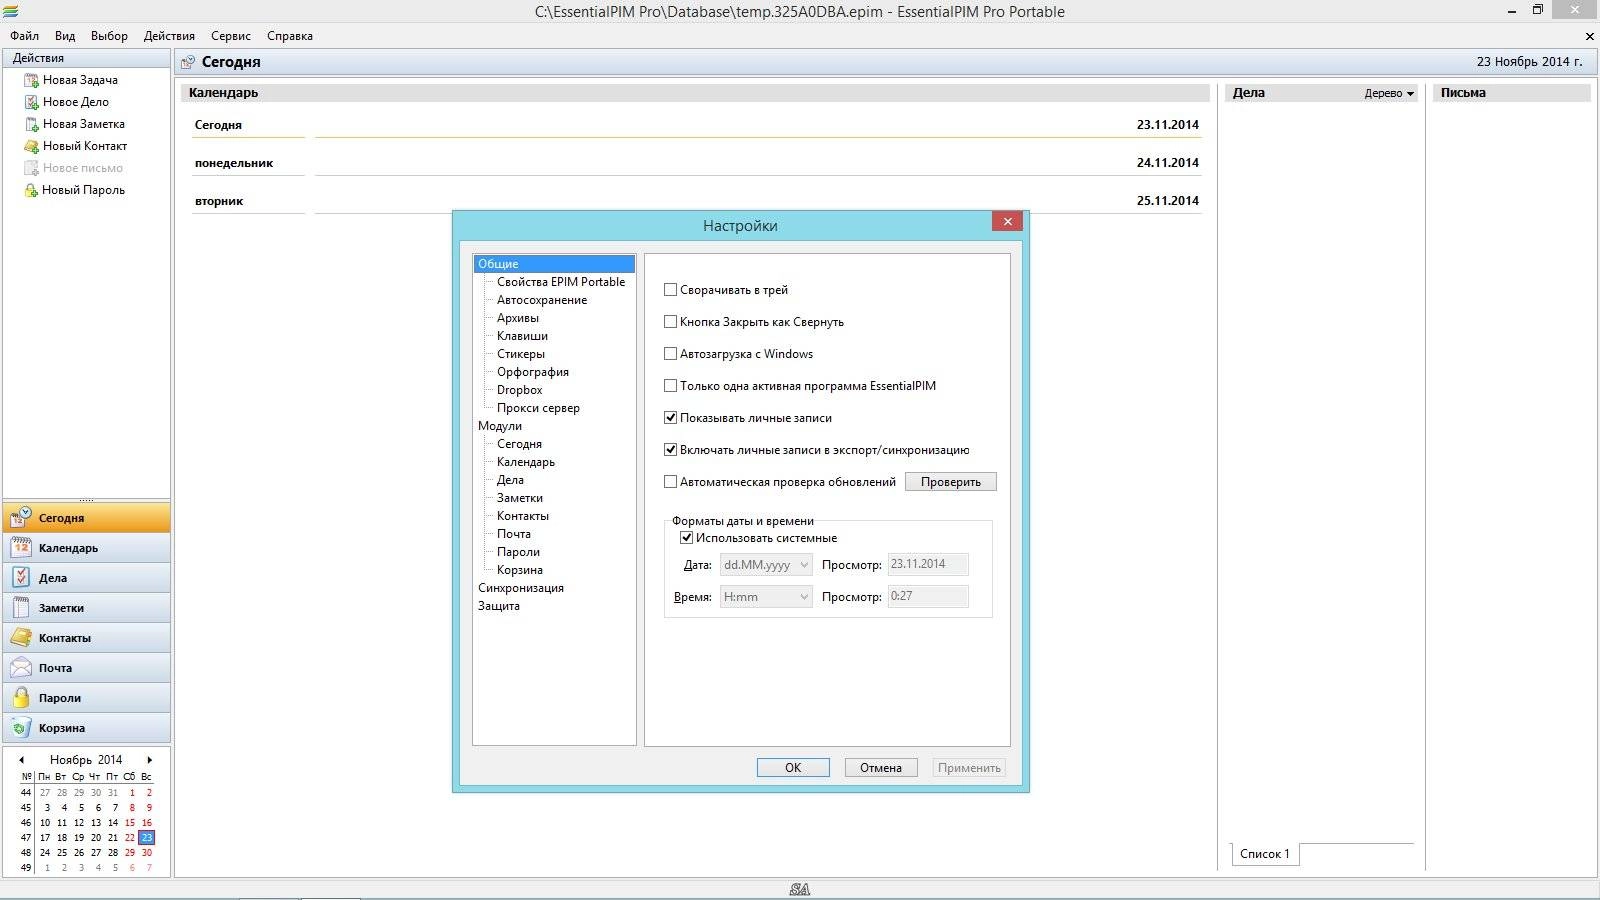Click the Заметки module icon in sidebar

21,607
